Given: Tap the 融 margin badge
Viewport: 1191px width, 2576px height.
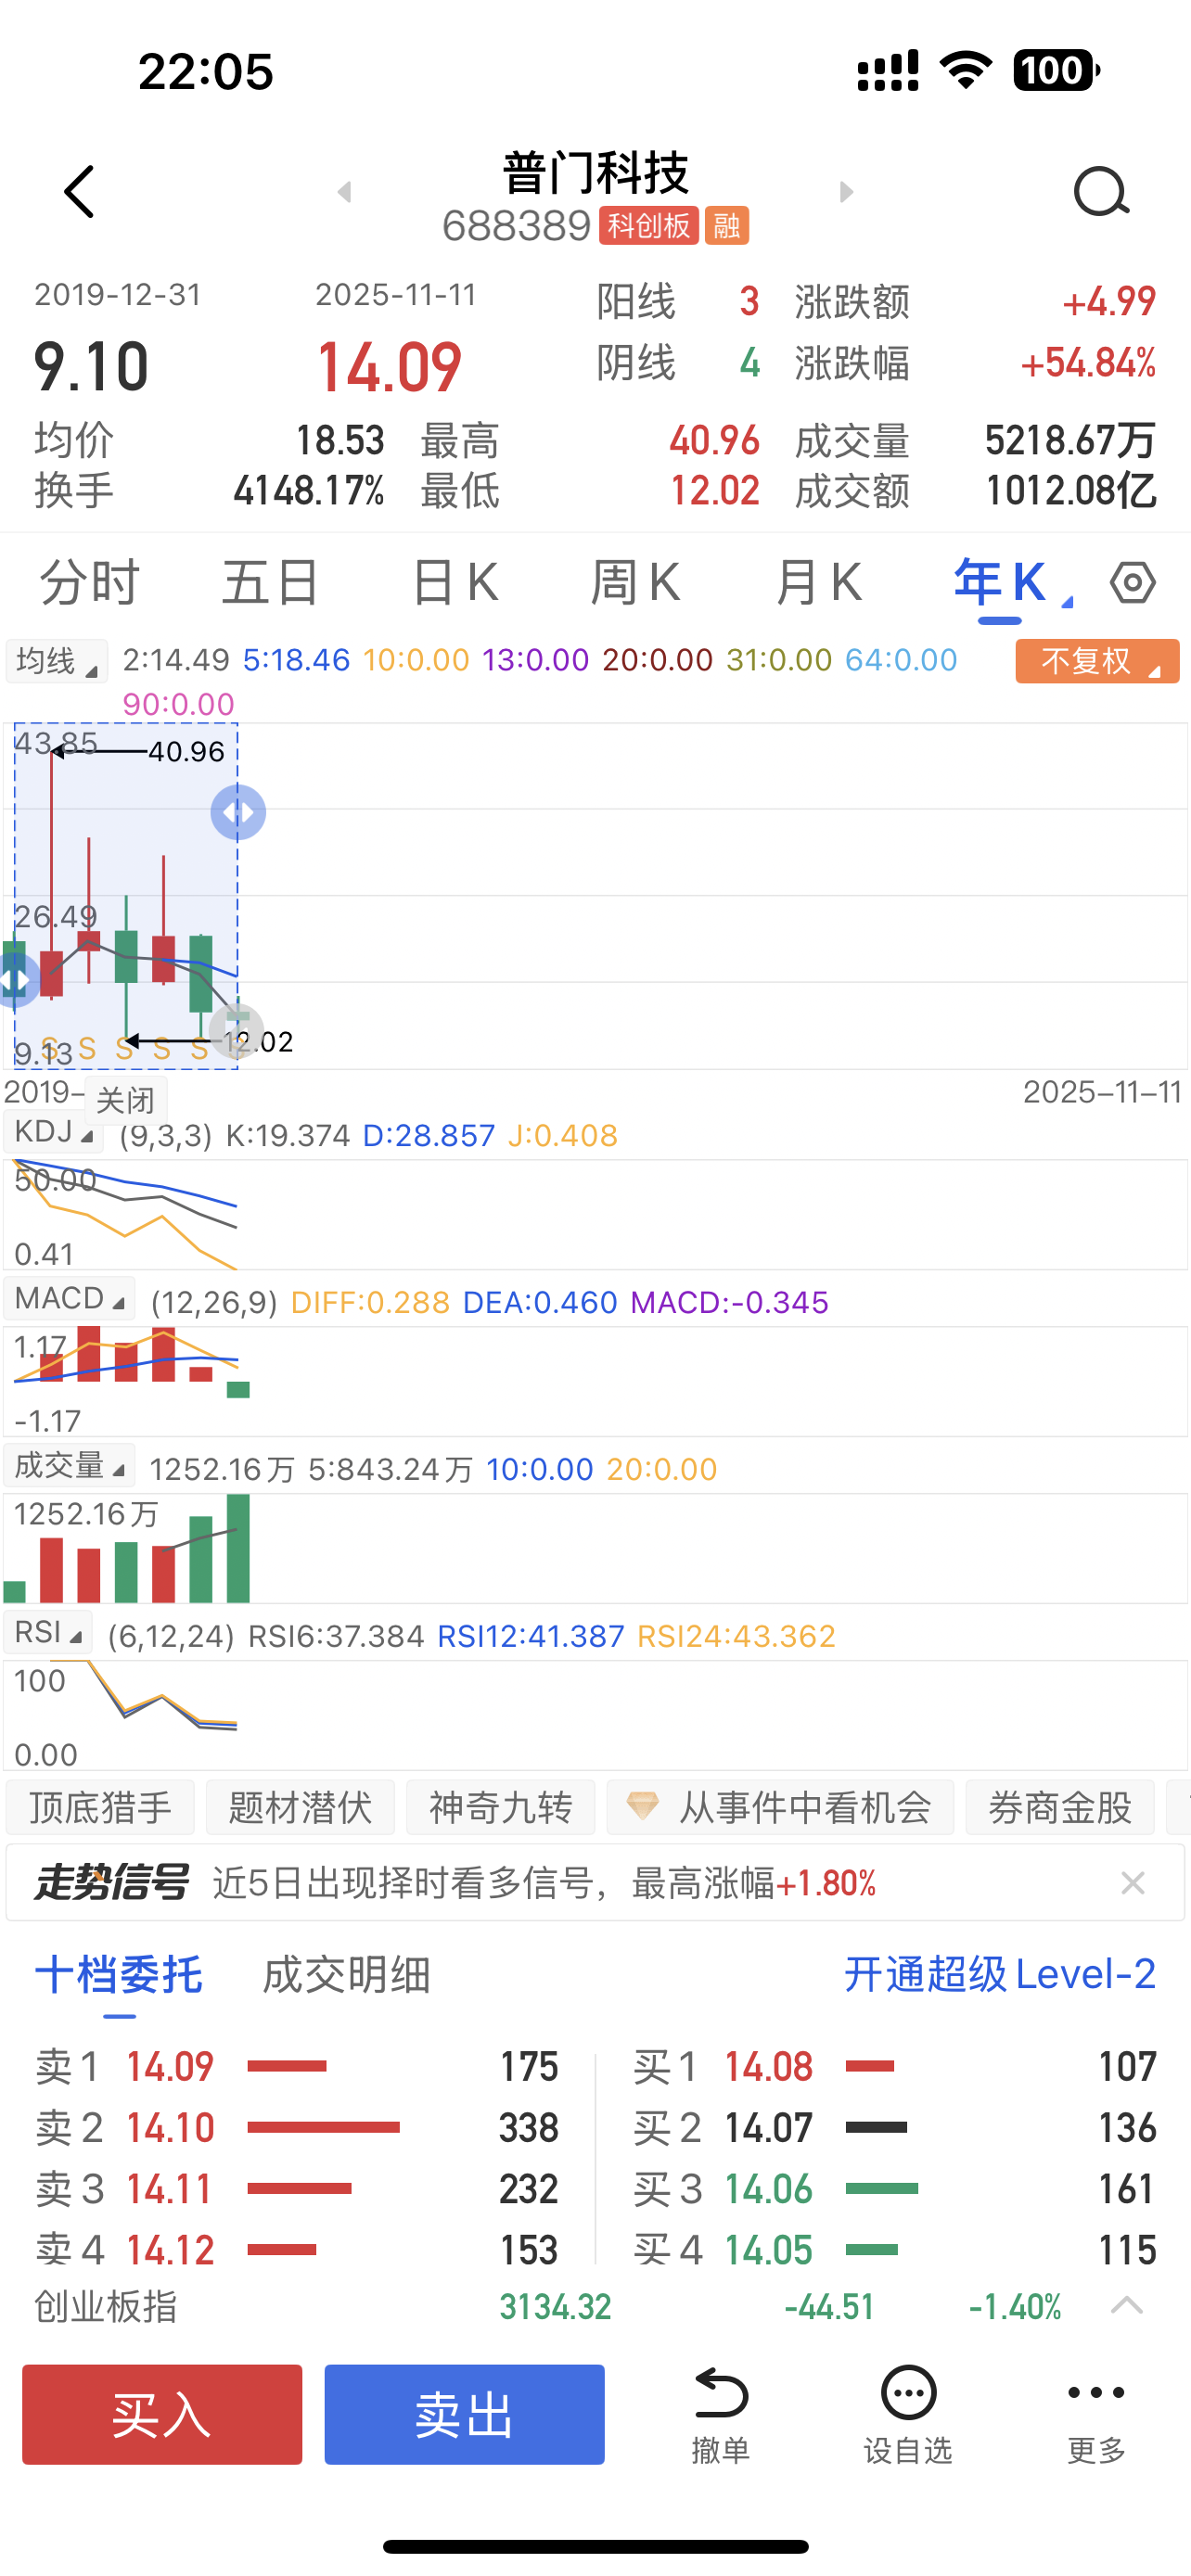Looking at the screenshot, I should coord(727,226).
